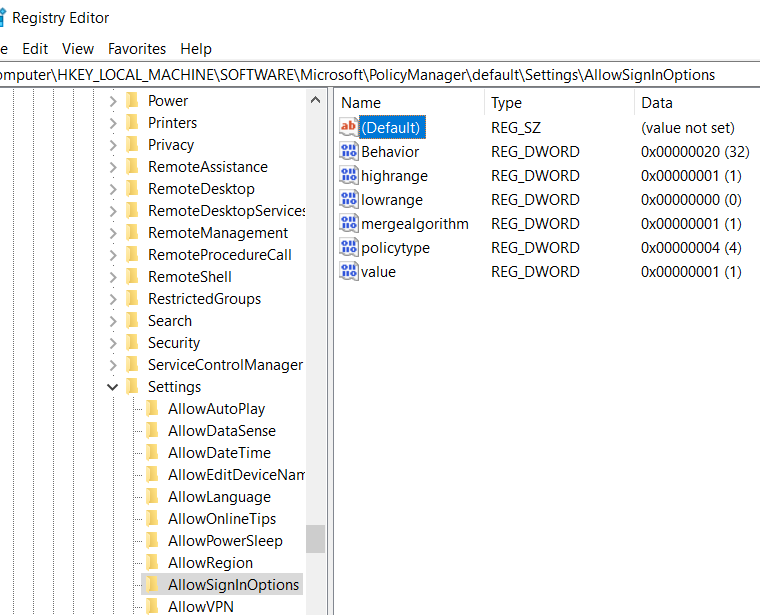760x615 pixels.
Task: Select the policytype value name
Action: 395,248
